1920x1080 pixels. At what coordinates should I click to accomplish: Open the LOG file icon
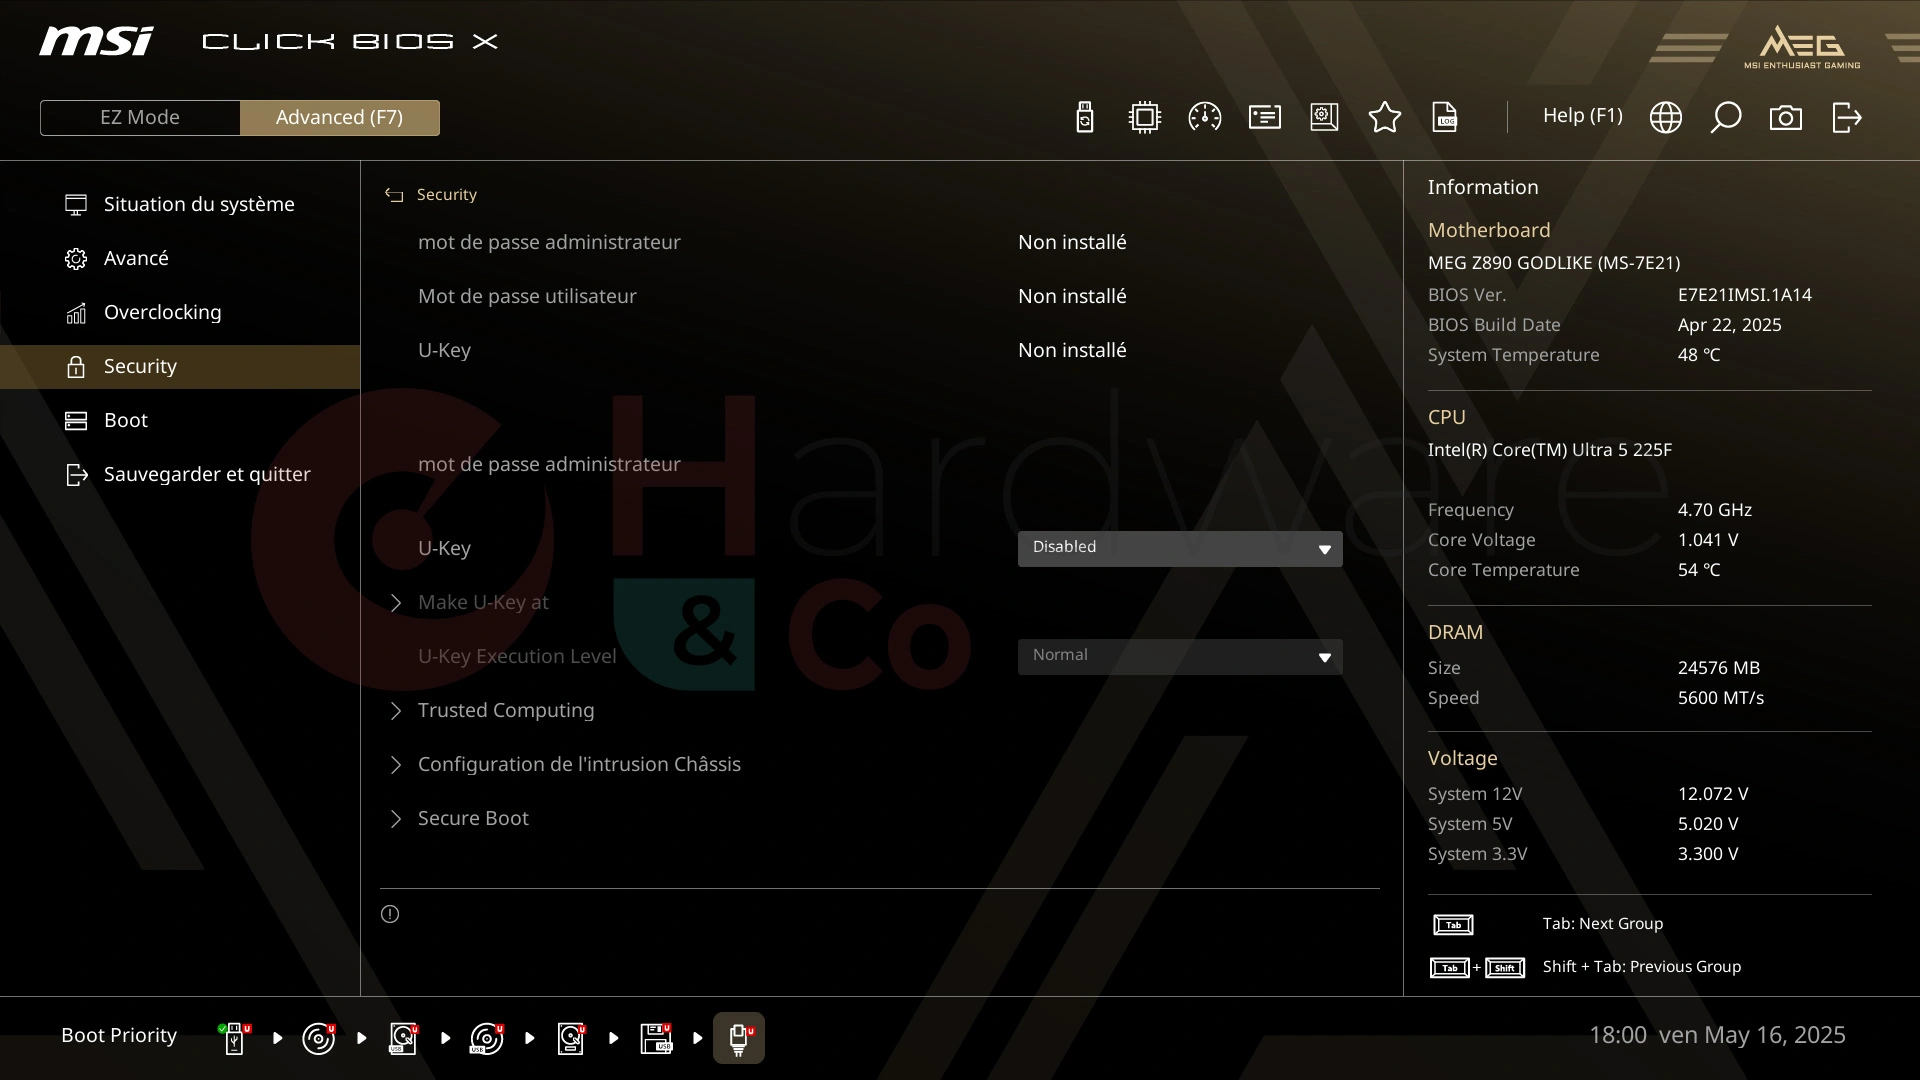[x=1445, y=117]
